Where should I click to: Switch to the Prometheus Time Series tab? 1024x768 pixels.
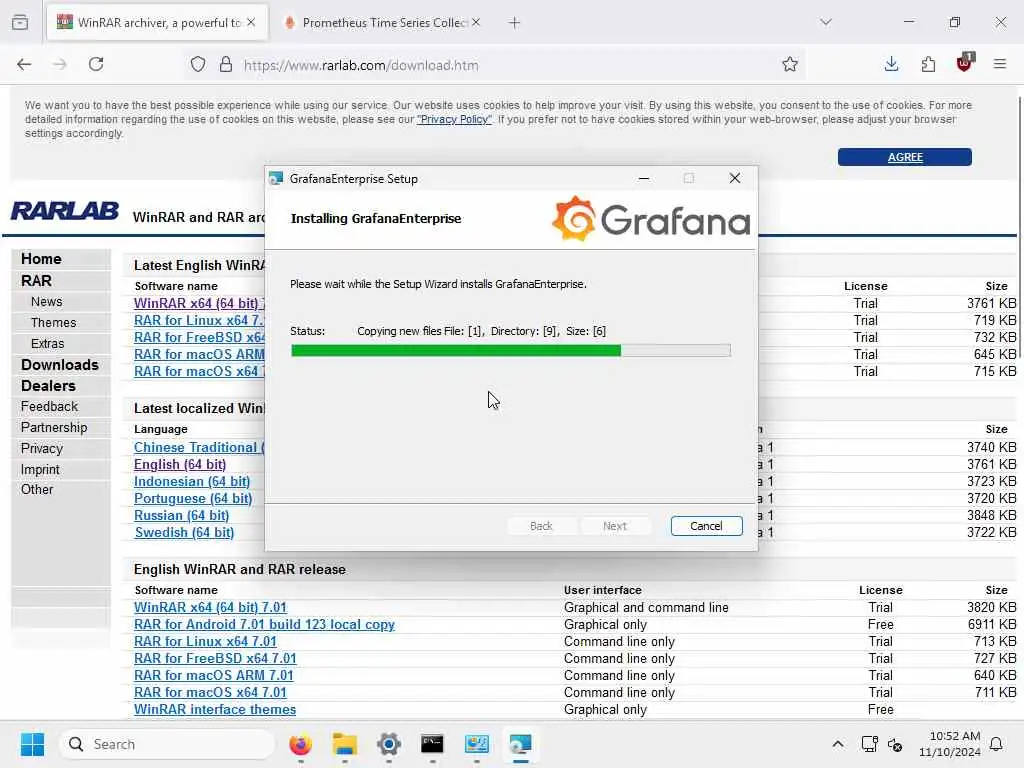[x=384, y=23]
